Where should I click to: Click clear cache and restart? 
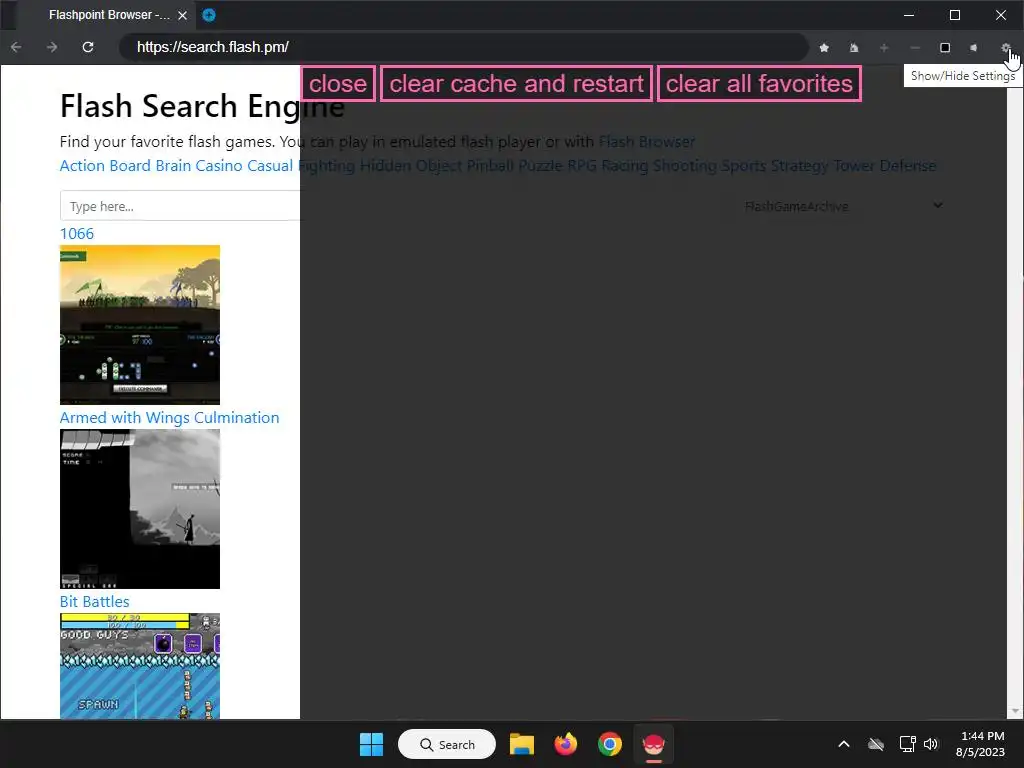click(x=517, y=84)
